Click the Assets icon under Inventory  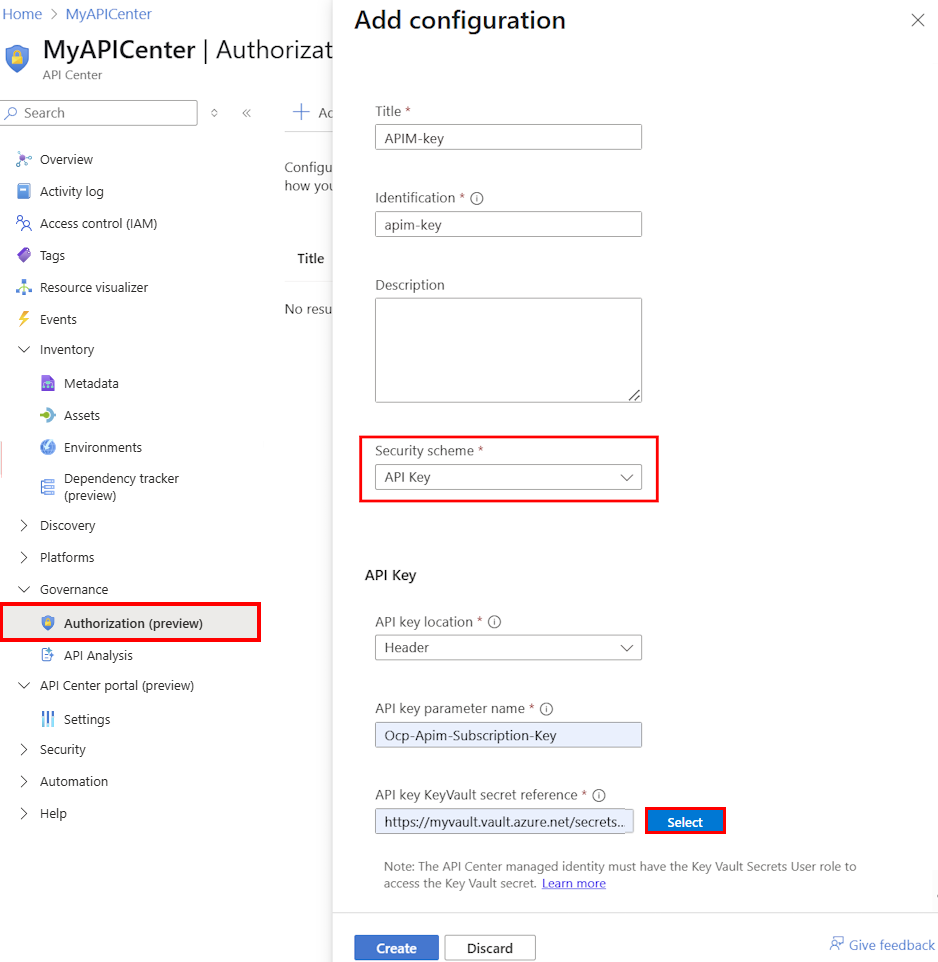pyautogui.click(x=48, y=415)
